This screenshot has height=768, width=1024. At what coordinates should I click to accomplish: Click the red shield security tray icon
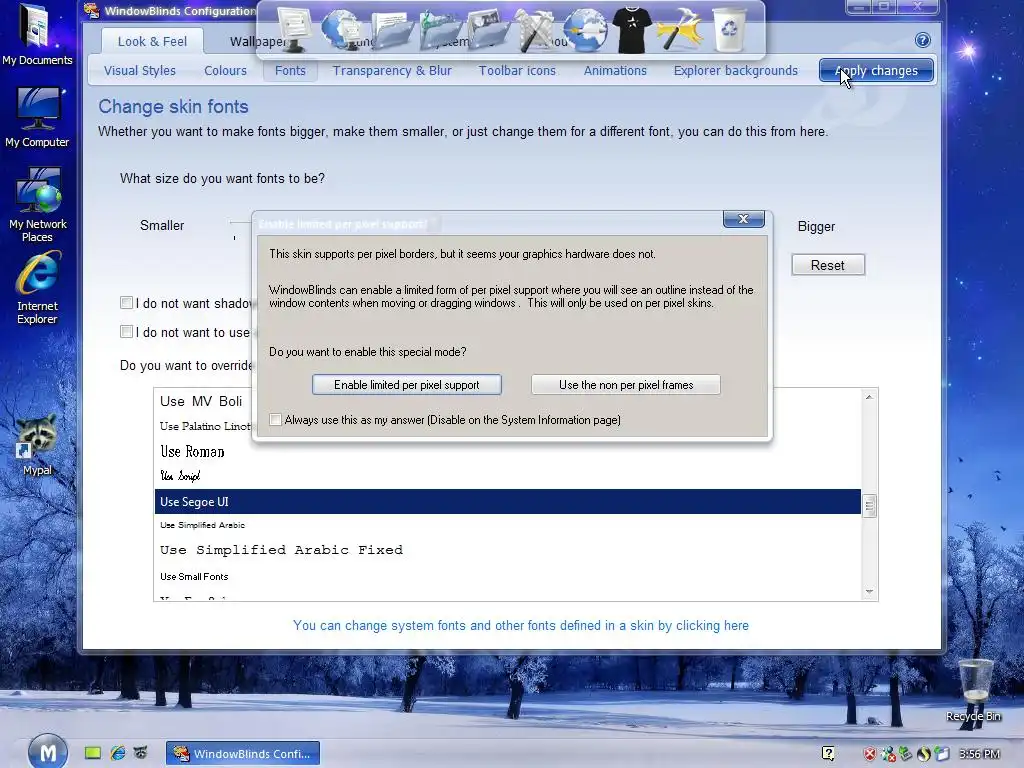[870, 754]
